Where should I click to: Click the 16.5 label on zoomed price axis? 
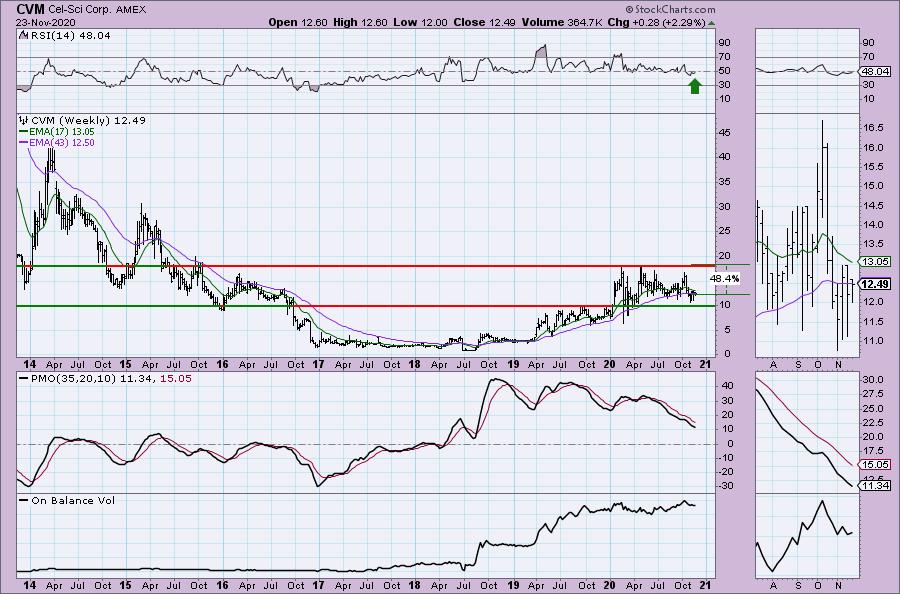872,128
